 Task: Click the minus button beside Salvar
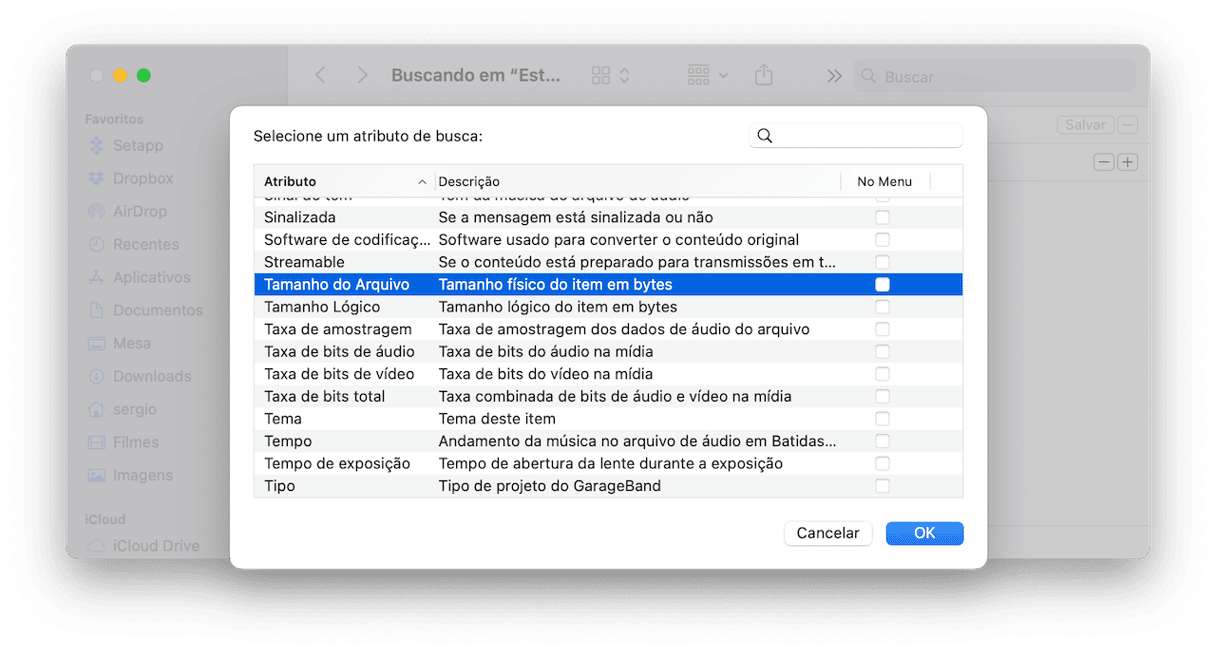1128,125
